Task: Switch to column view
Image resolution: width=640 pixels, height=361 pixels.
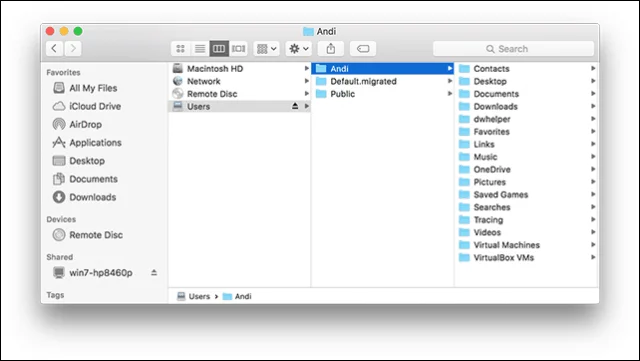Action: (x=219, y=49)
